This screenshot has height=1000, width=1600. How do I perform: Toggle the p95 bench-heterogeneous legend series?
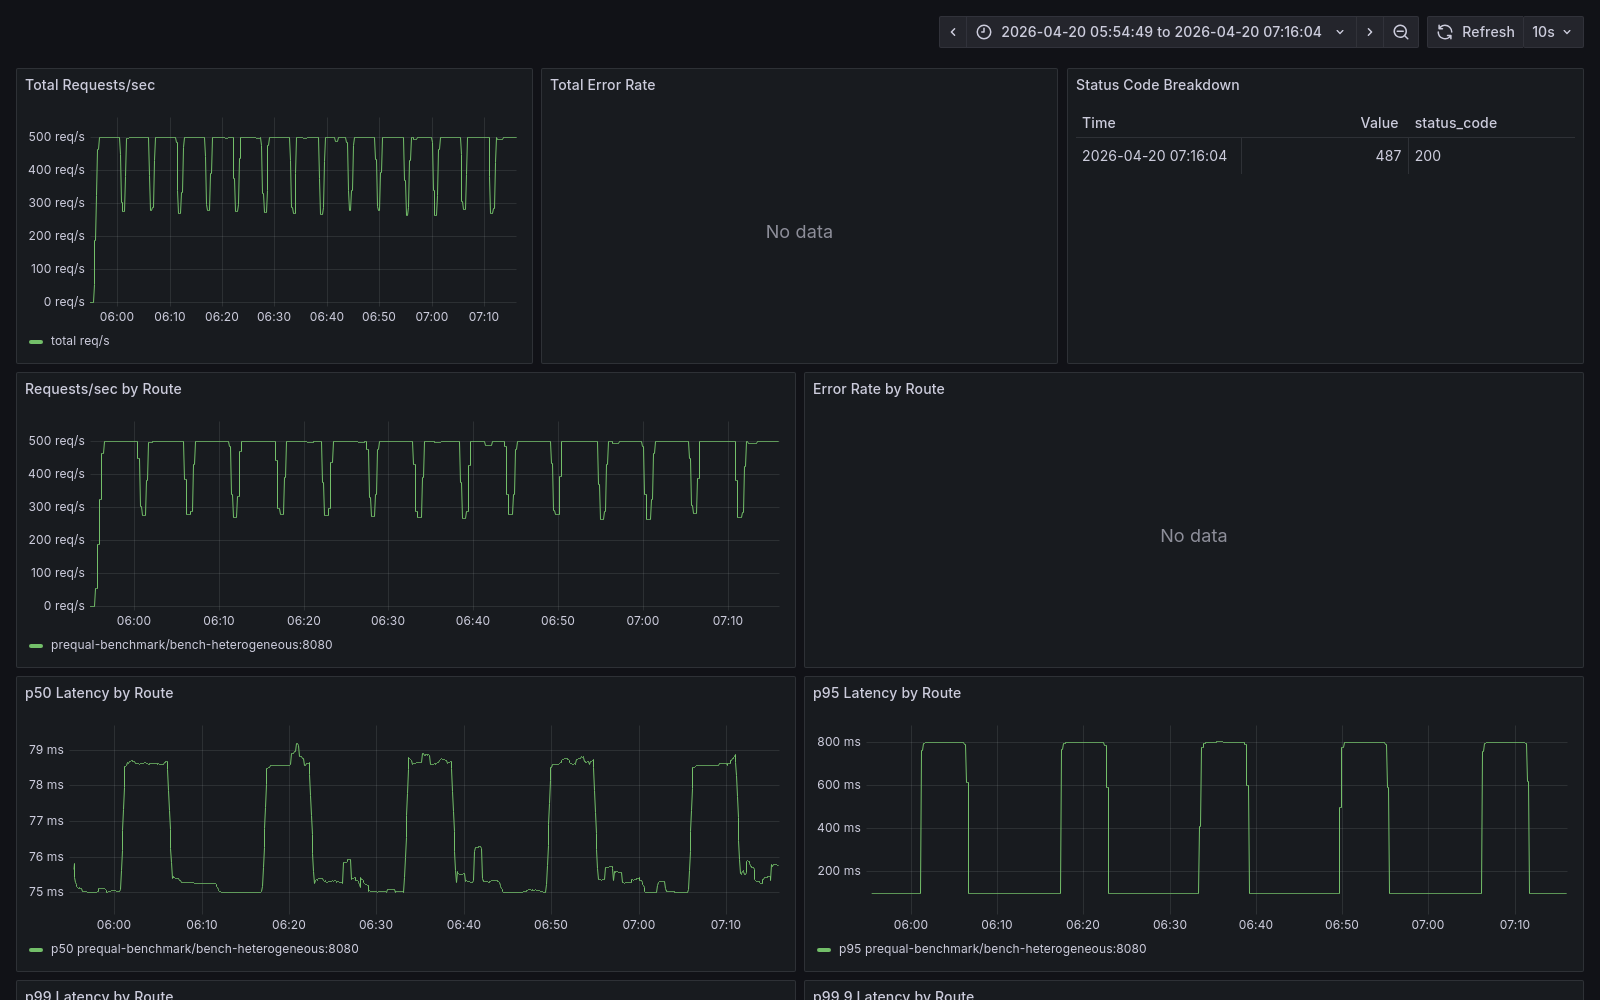pyautogui.click(x=994, y=949)
